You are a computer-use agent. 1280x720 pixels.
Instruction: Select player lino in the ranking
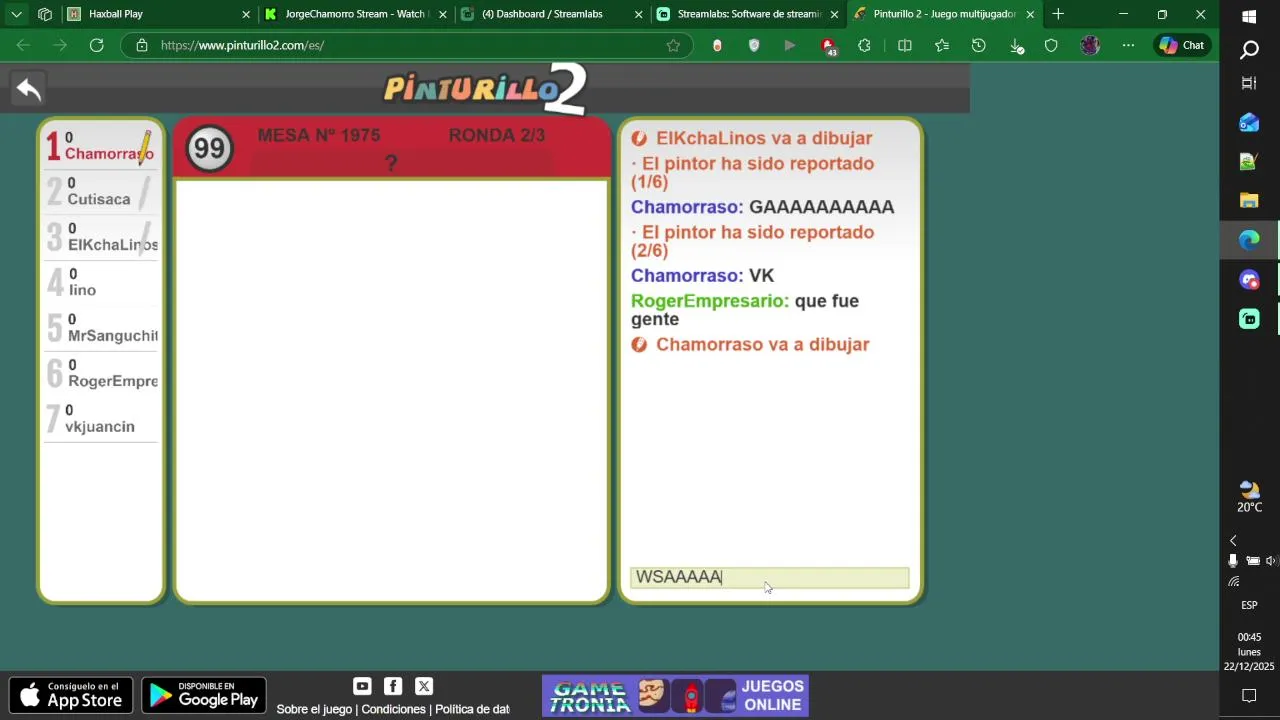pos(100,282)
